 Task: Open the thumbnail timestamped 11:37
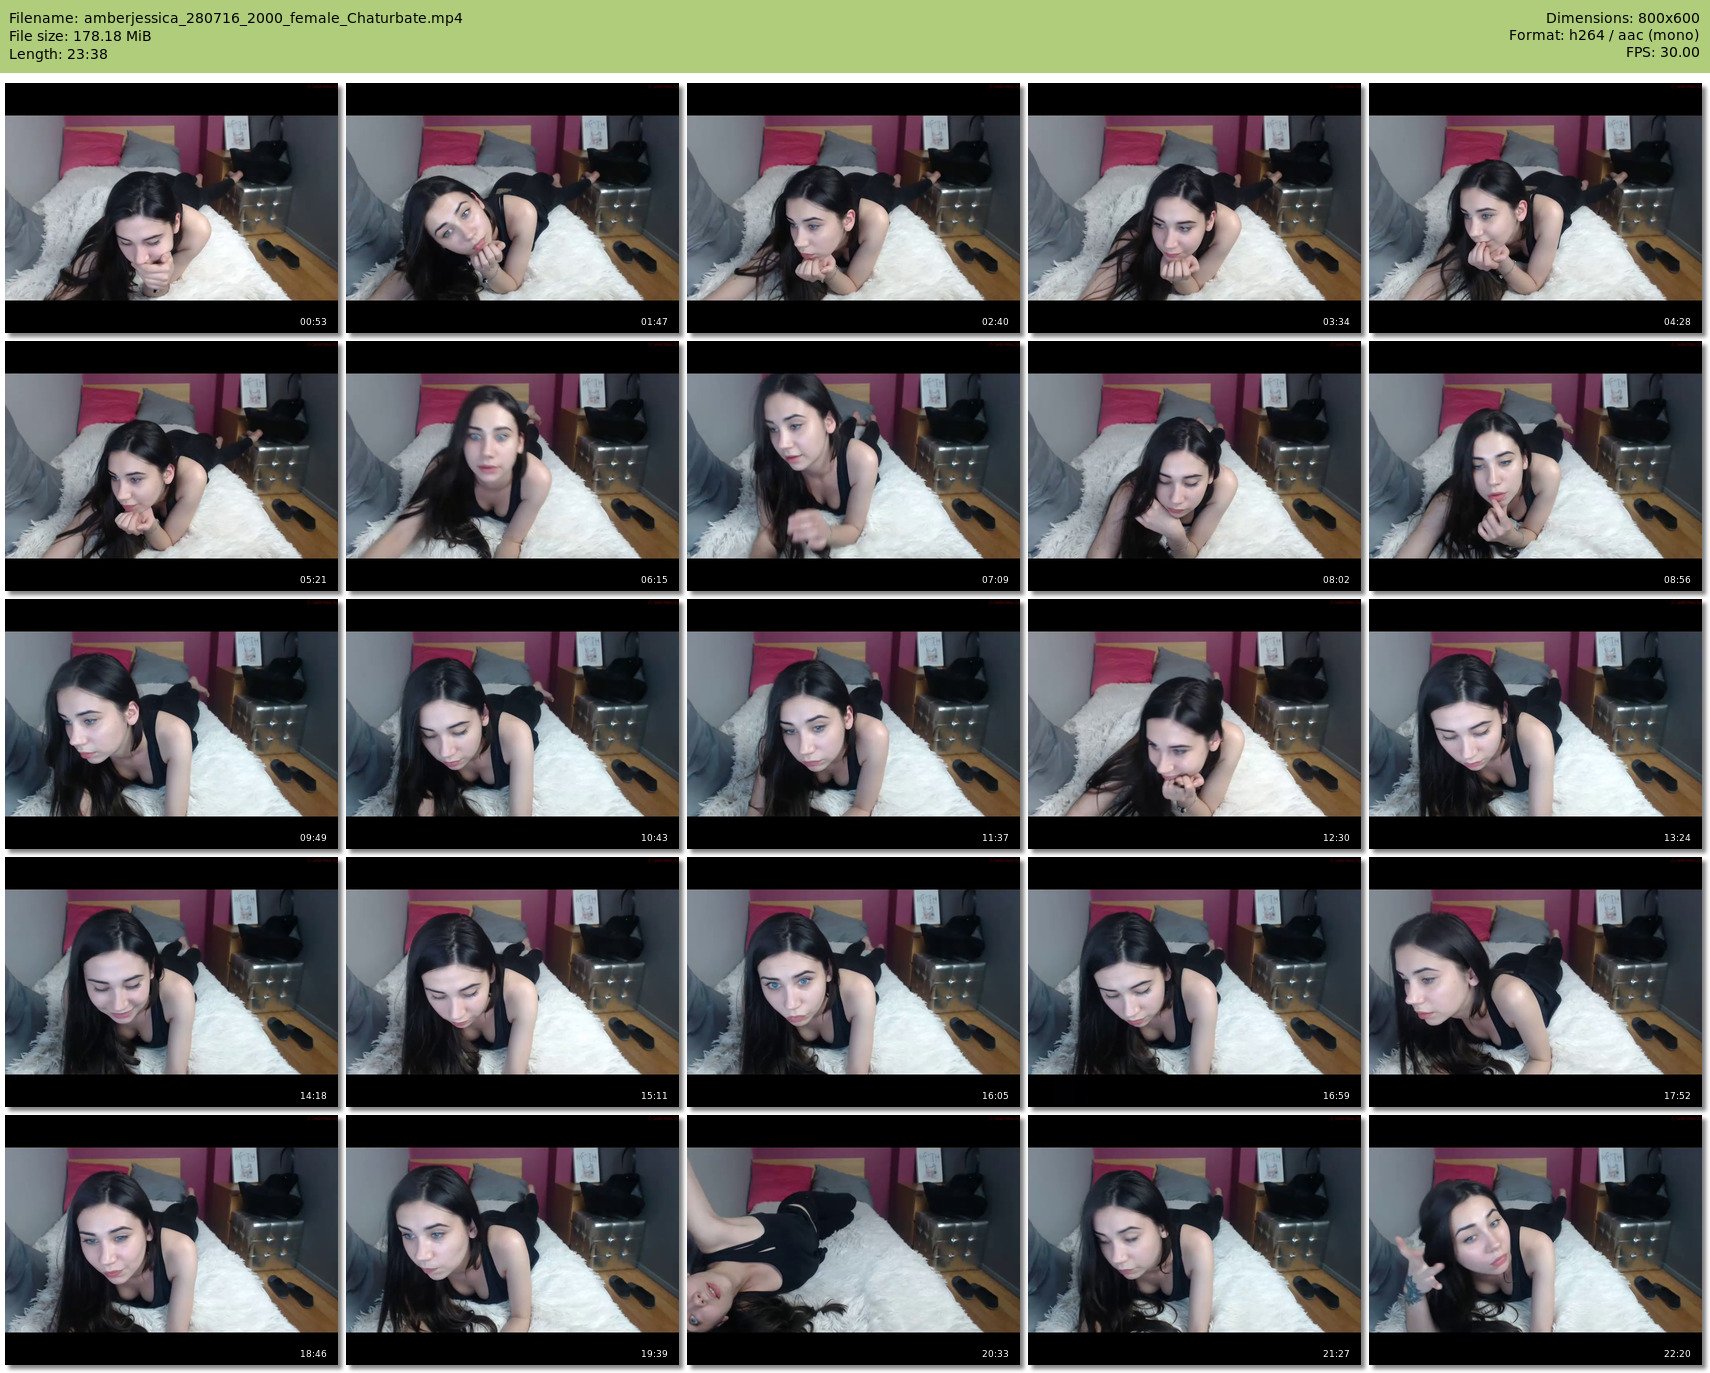pyautogui.click(x=853, y=724)
